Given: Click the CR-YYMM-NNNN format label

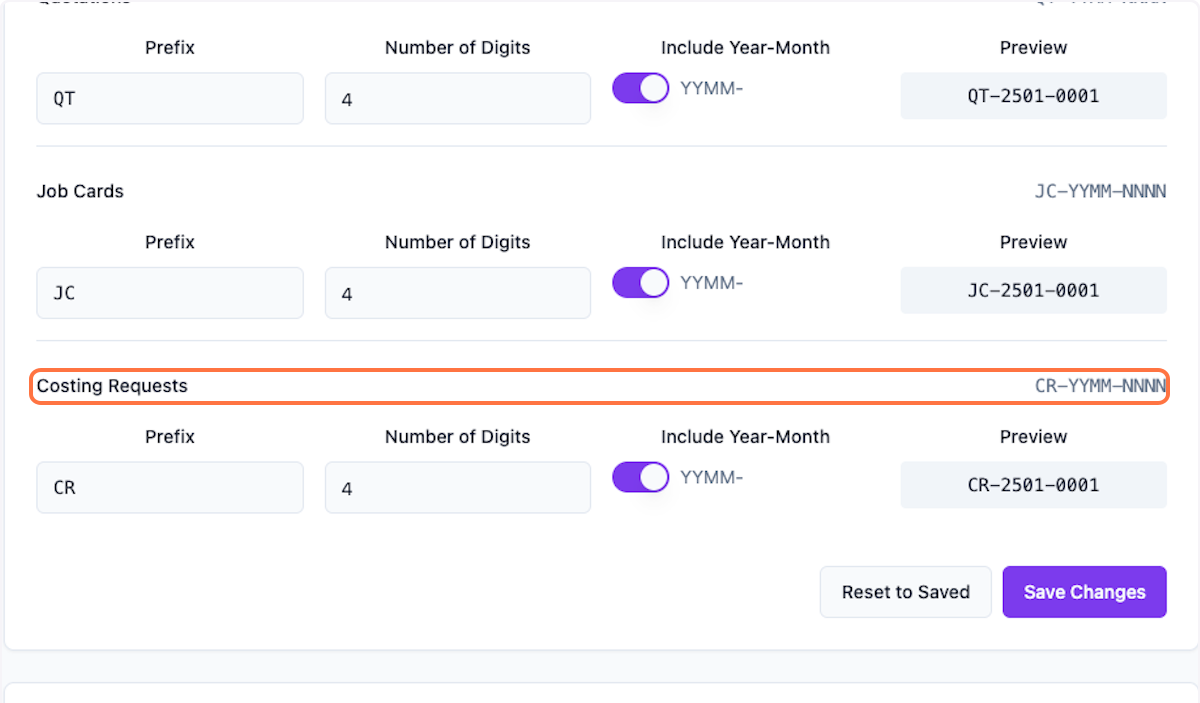Looking at the screenshot, I should 1100,386.
